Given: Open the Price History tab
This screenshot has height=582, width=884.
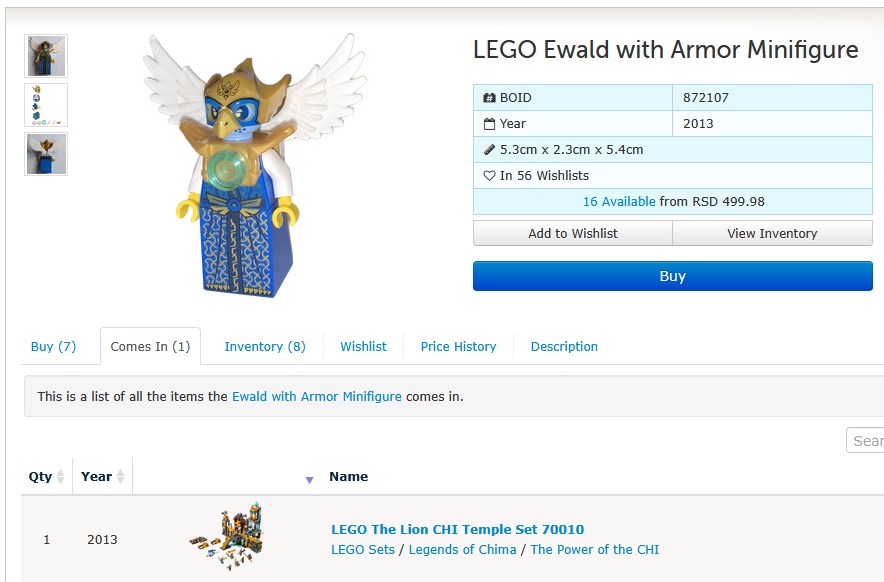Looking at the screenshot, I should [x=458, y=346].
